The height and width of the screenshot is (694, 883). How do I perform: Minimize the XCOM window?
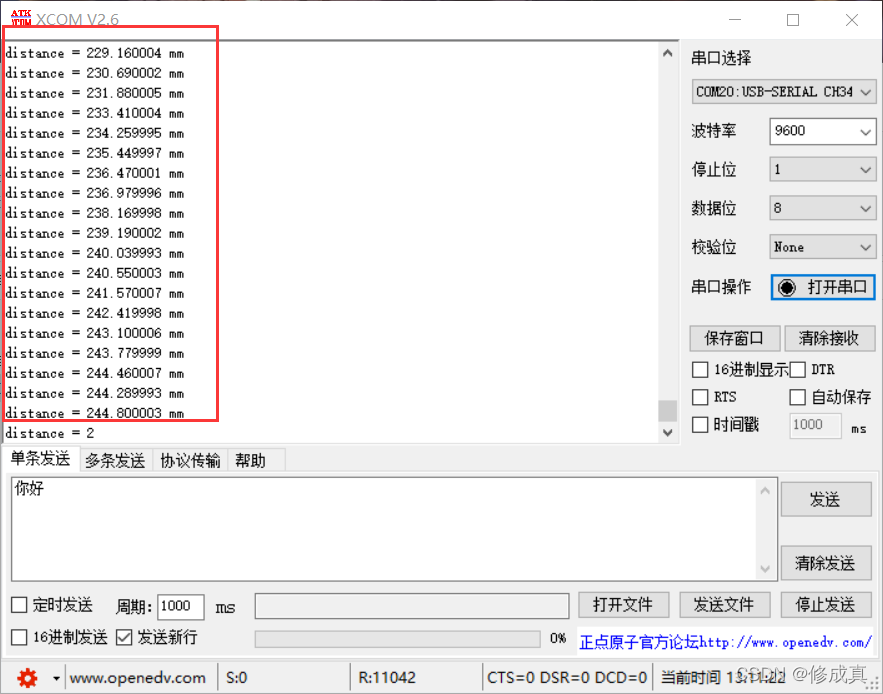click(734, 20)
